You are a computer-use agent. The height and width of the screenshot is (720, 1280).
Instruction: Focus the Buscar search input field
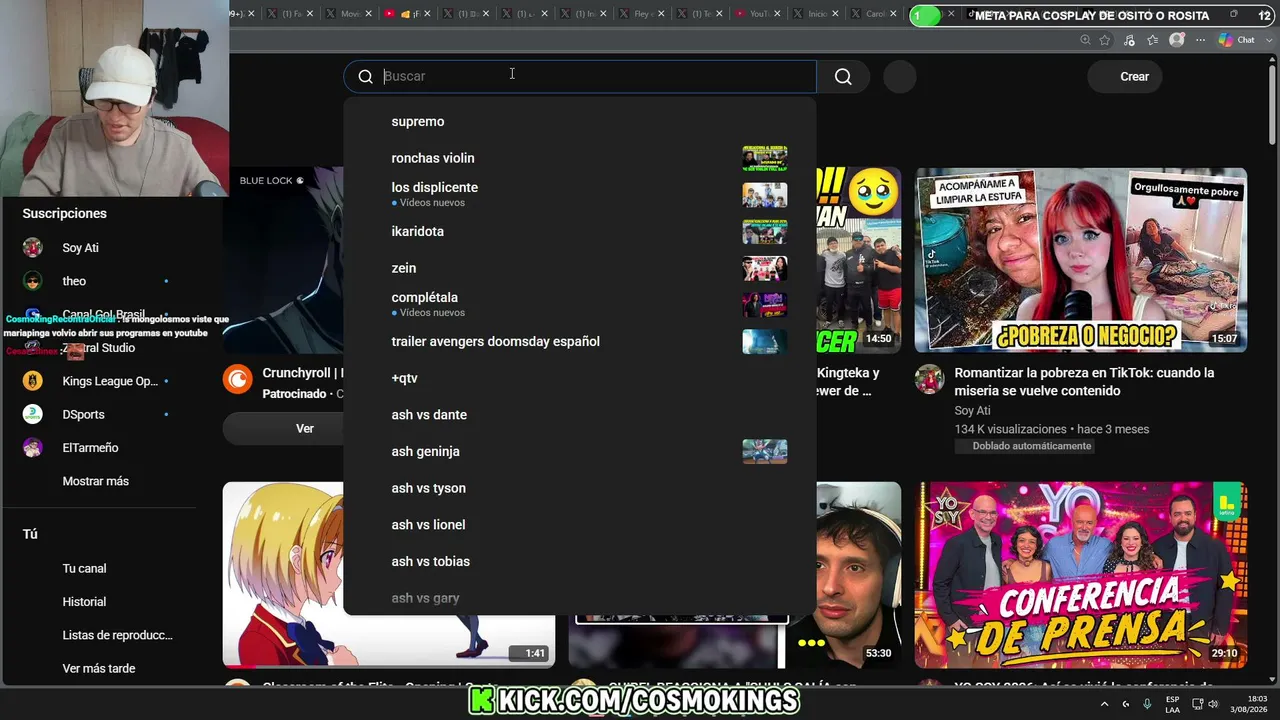[x=598, y=77]
